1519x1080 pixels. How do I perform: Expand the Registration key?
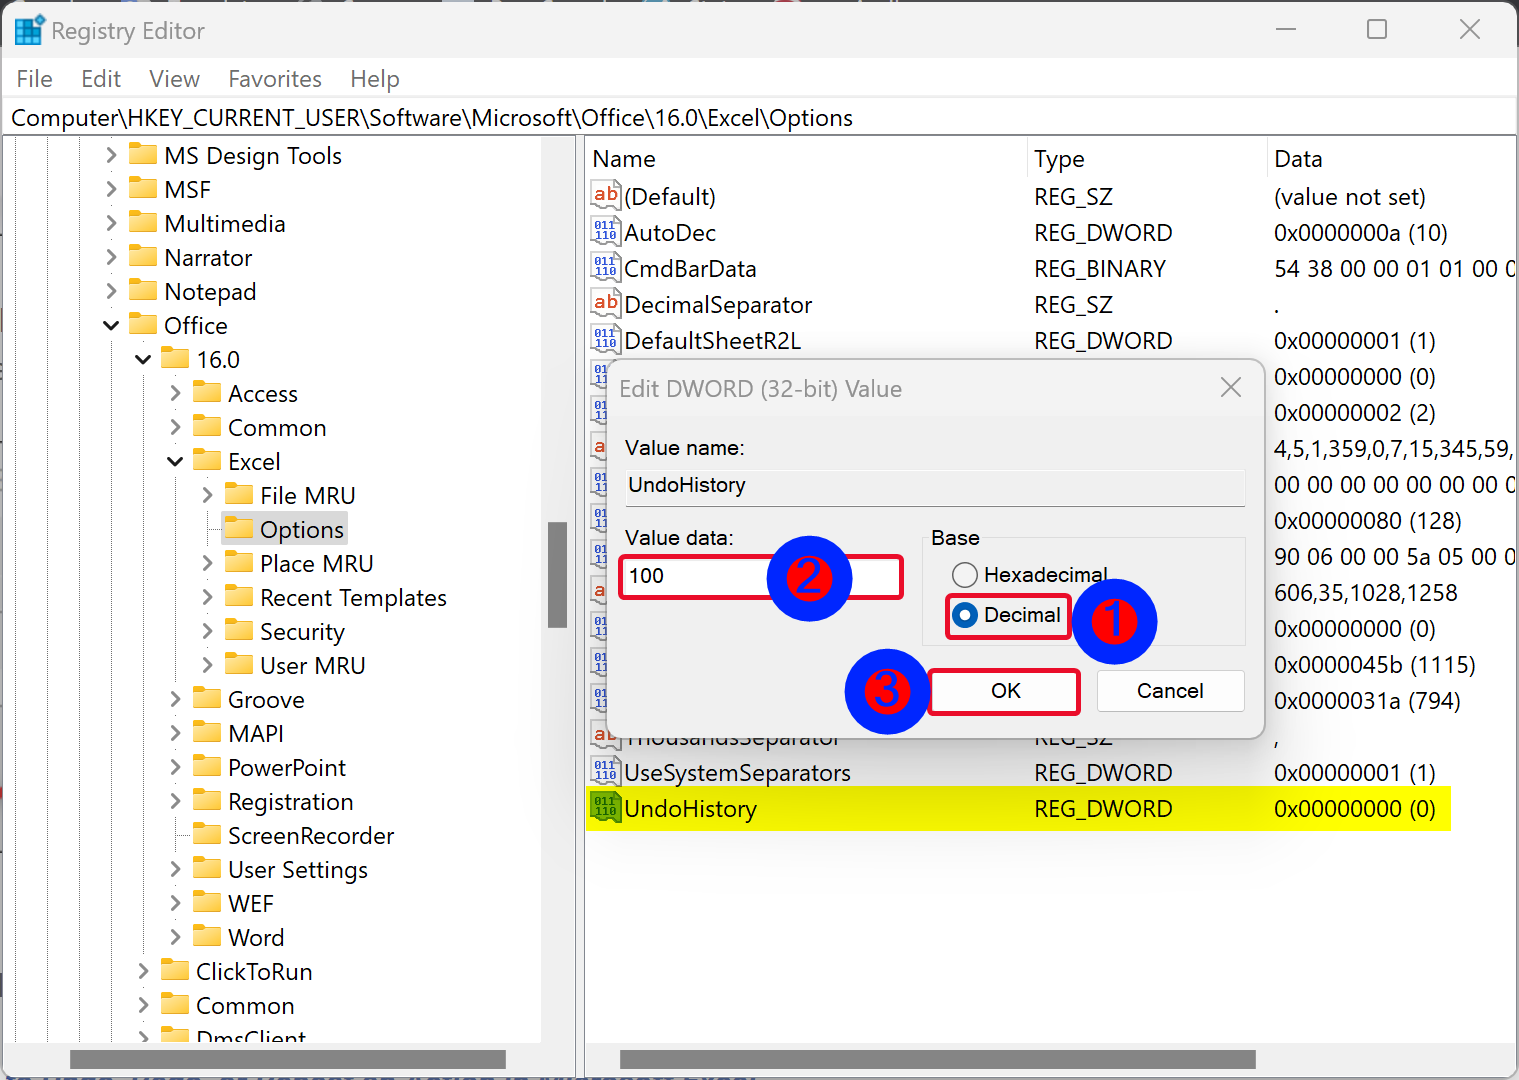tap(175, 801)
